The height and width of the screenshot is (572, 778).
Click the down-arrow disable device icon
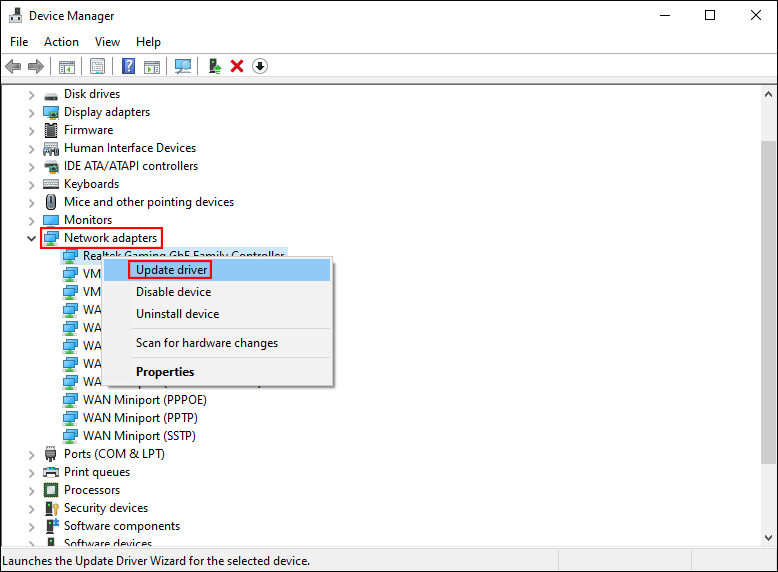point(260,66)
